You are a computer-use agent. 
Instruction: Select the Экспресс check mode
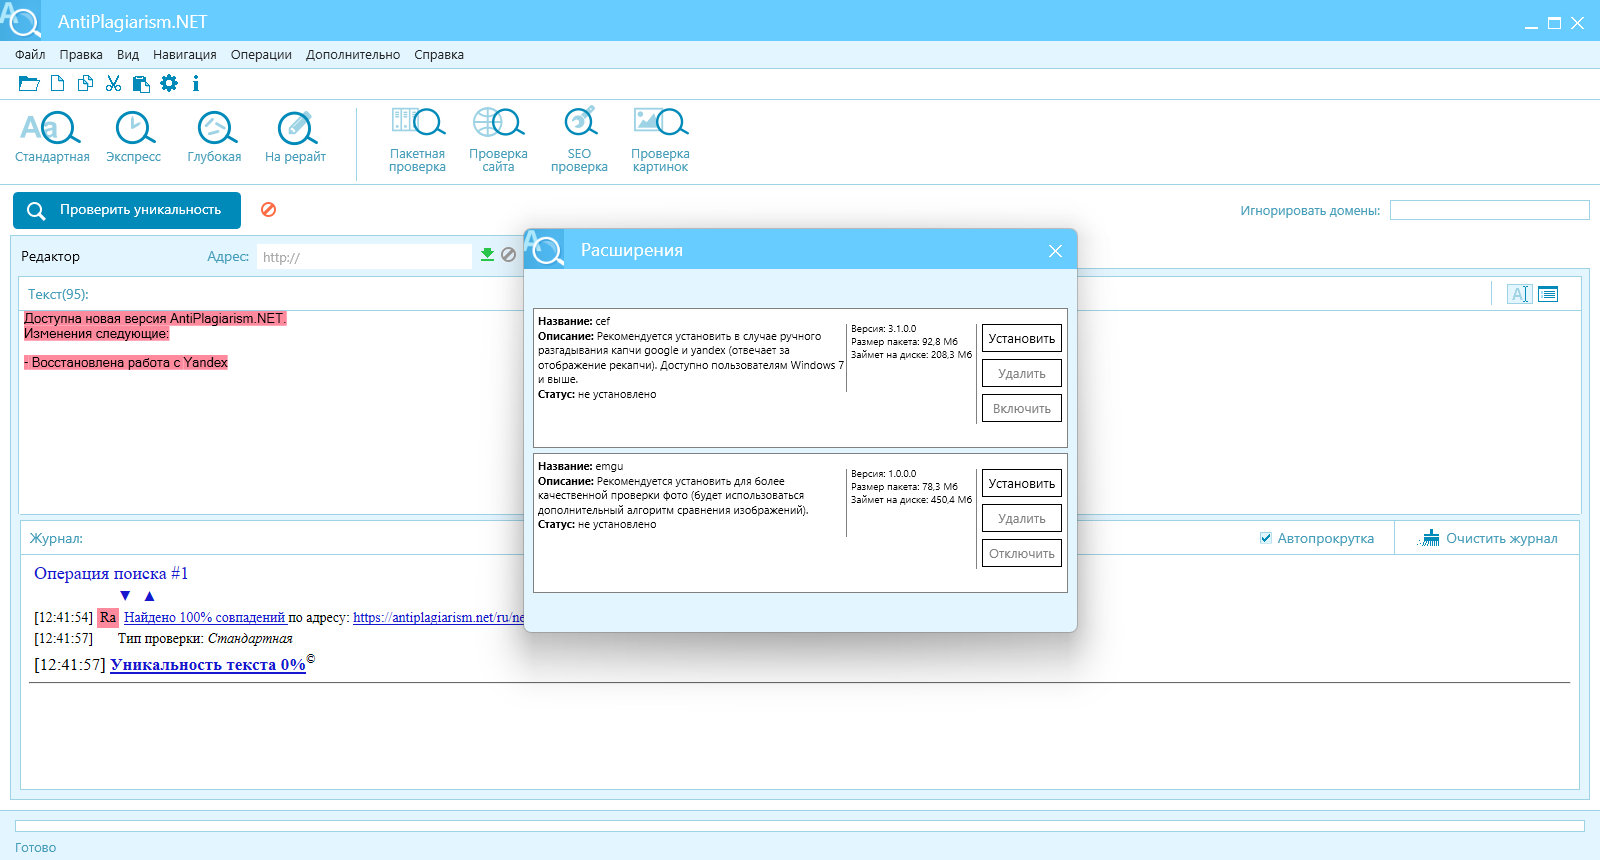[x=133, y=137]
